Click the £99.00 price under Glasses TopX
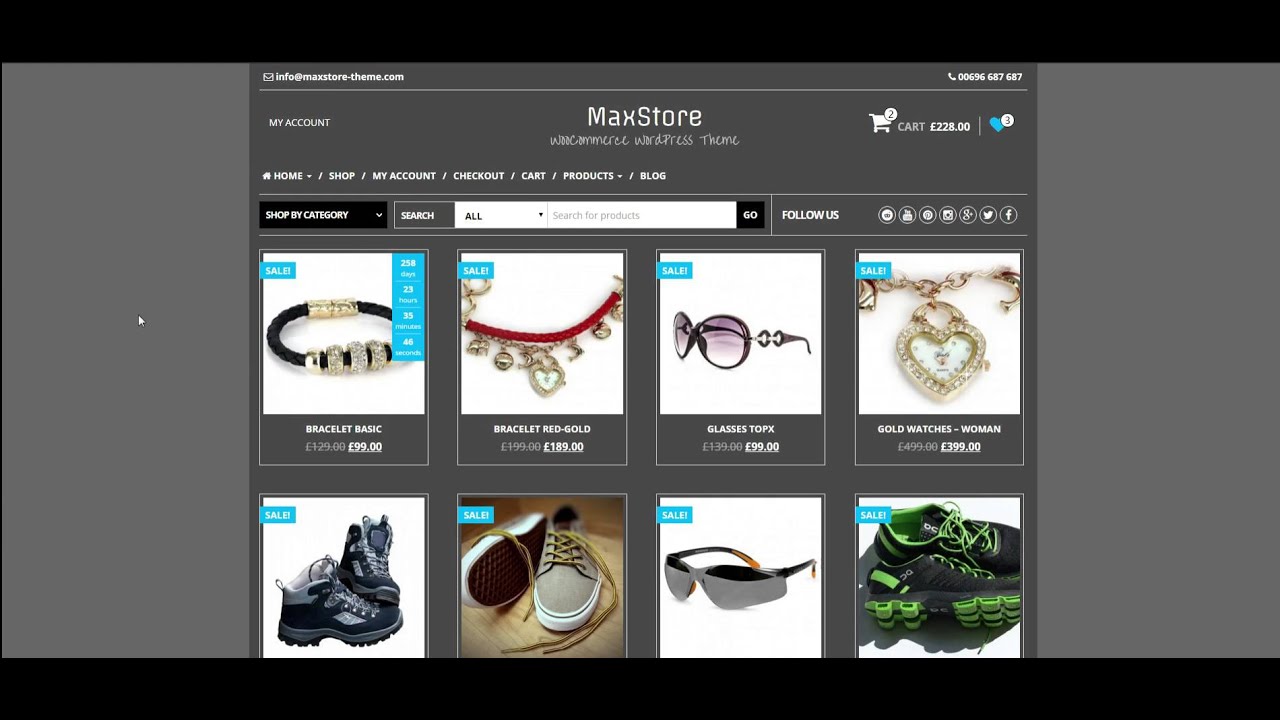This screenshot has width=1280, height=720. coord(762,447)
